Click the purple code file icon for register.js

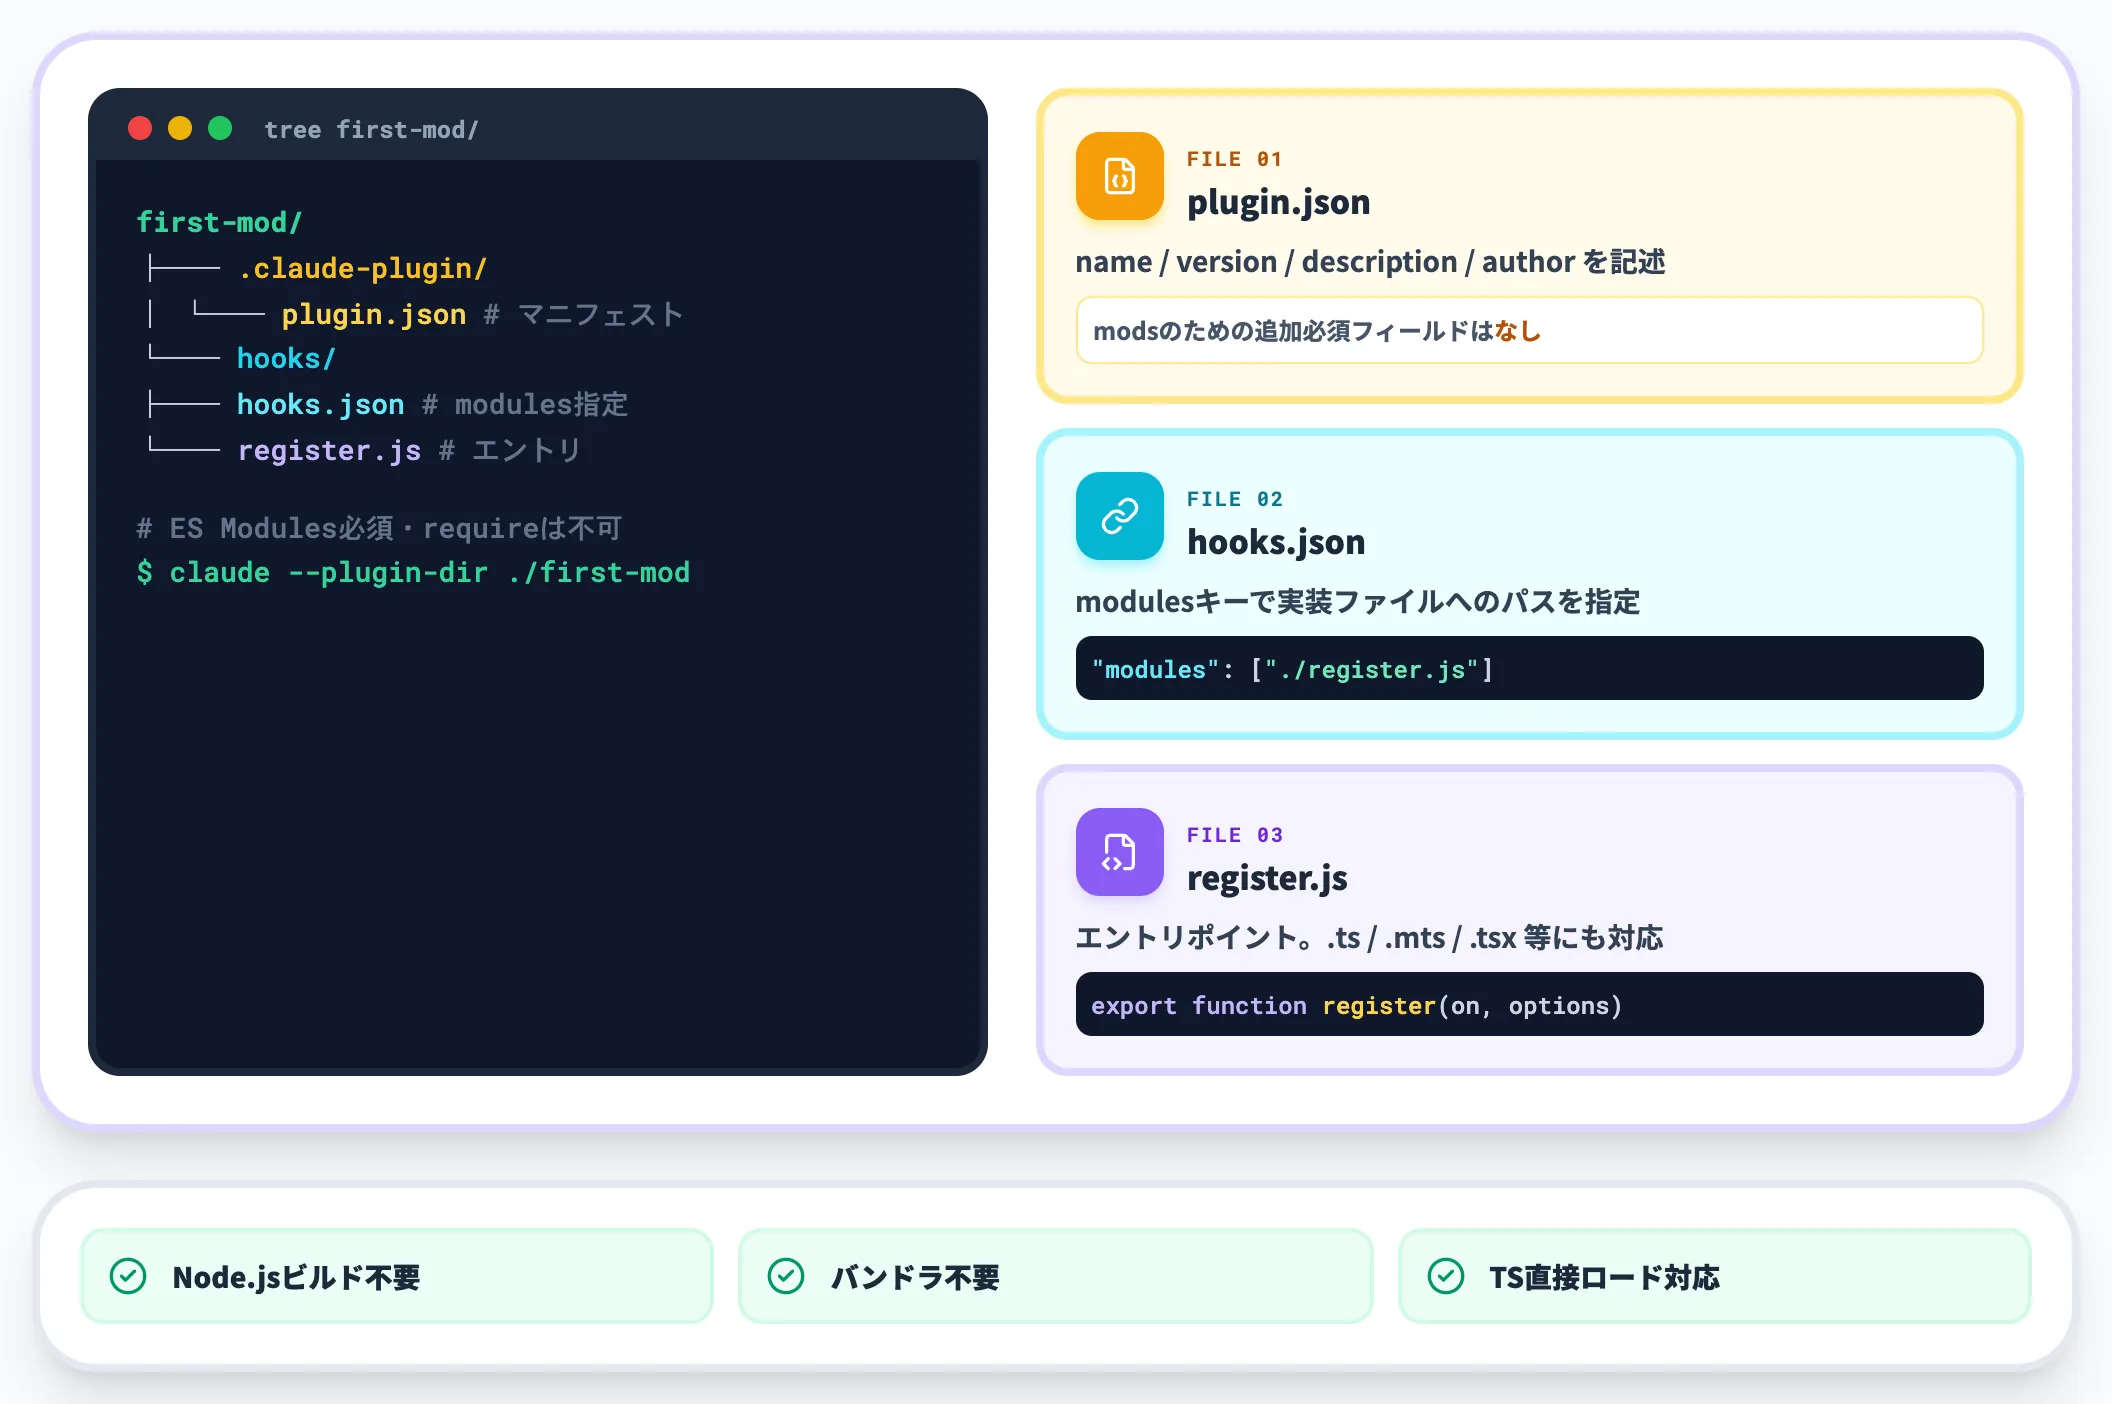click(x=1119, y=852)
